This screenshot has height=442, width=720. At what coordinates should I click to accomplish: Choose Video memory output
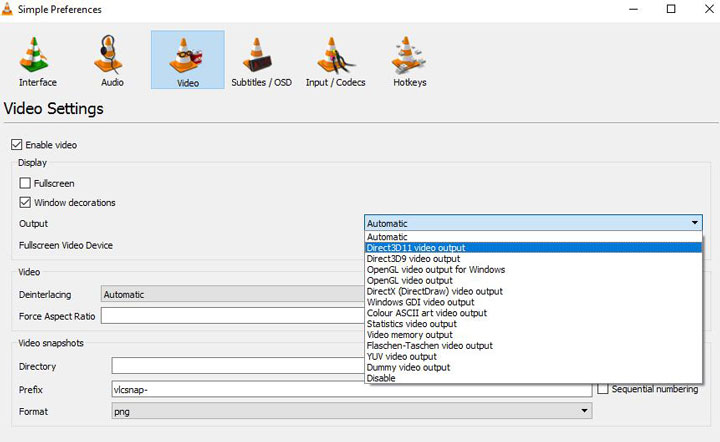[533, 335]
